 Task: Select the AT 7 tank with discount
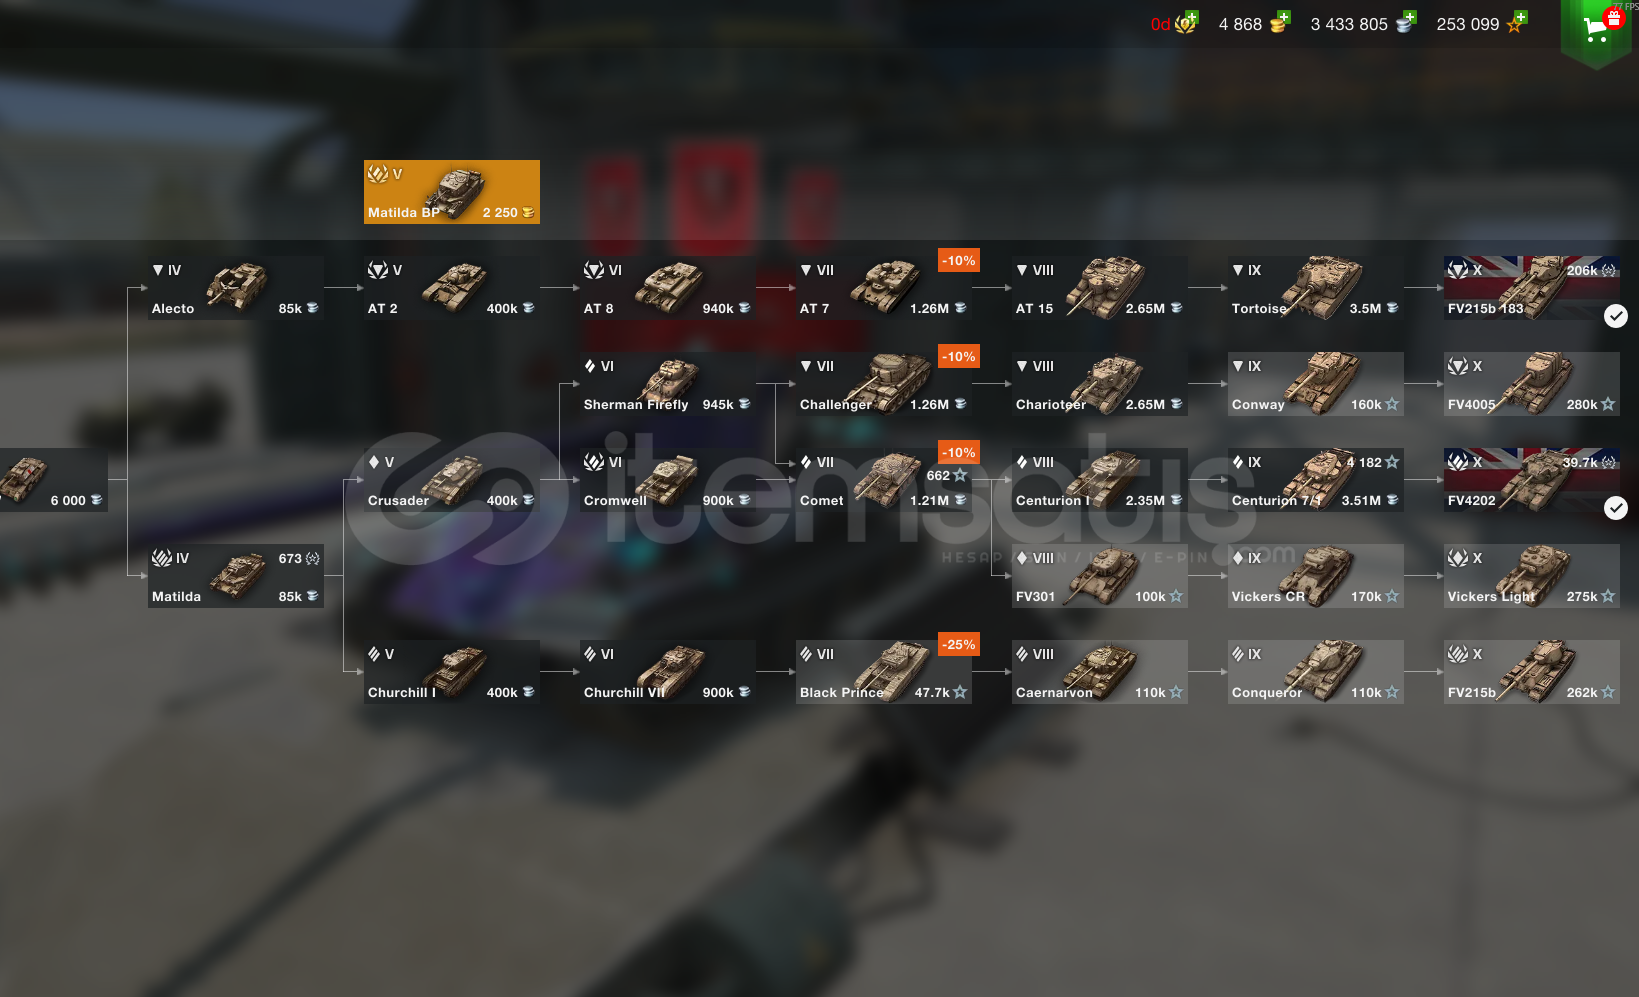(x=884, y=288)
